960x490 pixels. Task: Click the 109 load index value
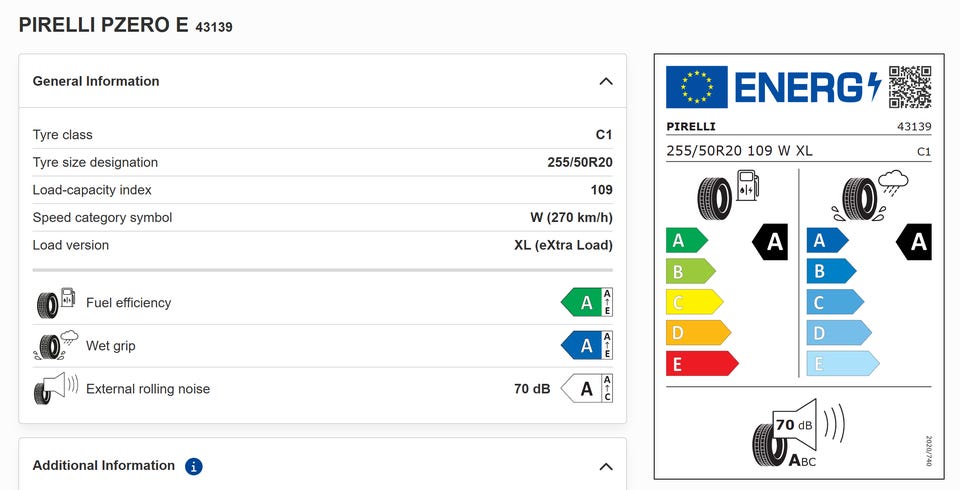[x=602, y=190]
